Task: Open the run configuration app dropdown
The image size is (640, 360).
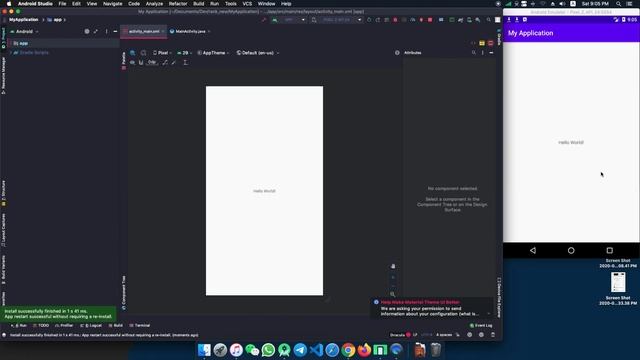Action: (289, 20)
